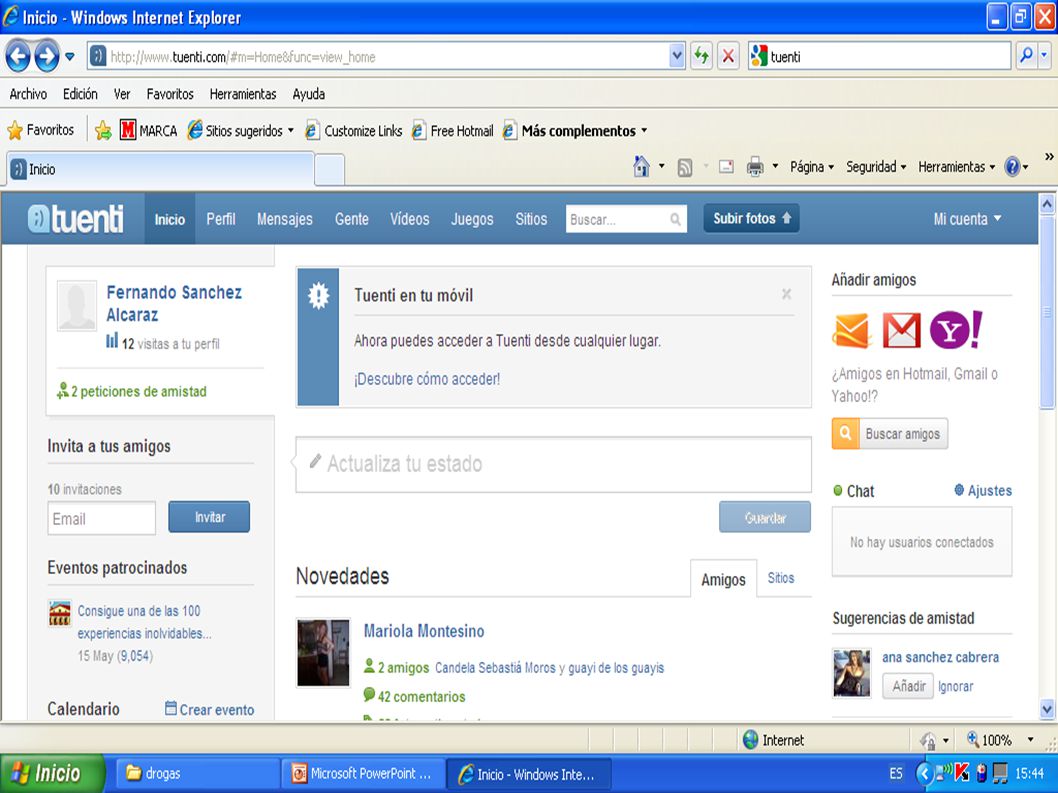Image resolution: width=1058 pixels, height=793 pixels.
Task: Click the Home house icon in command bar
Action: click(642, 166)
